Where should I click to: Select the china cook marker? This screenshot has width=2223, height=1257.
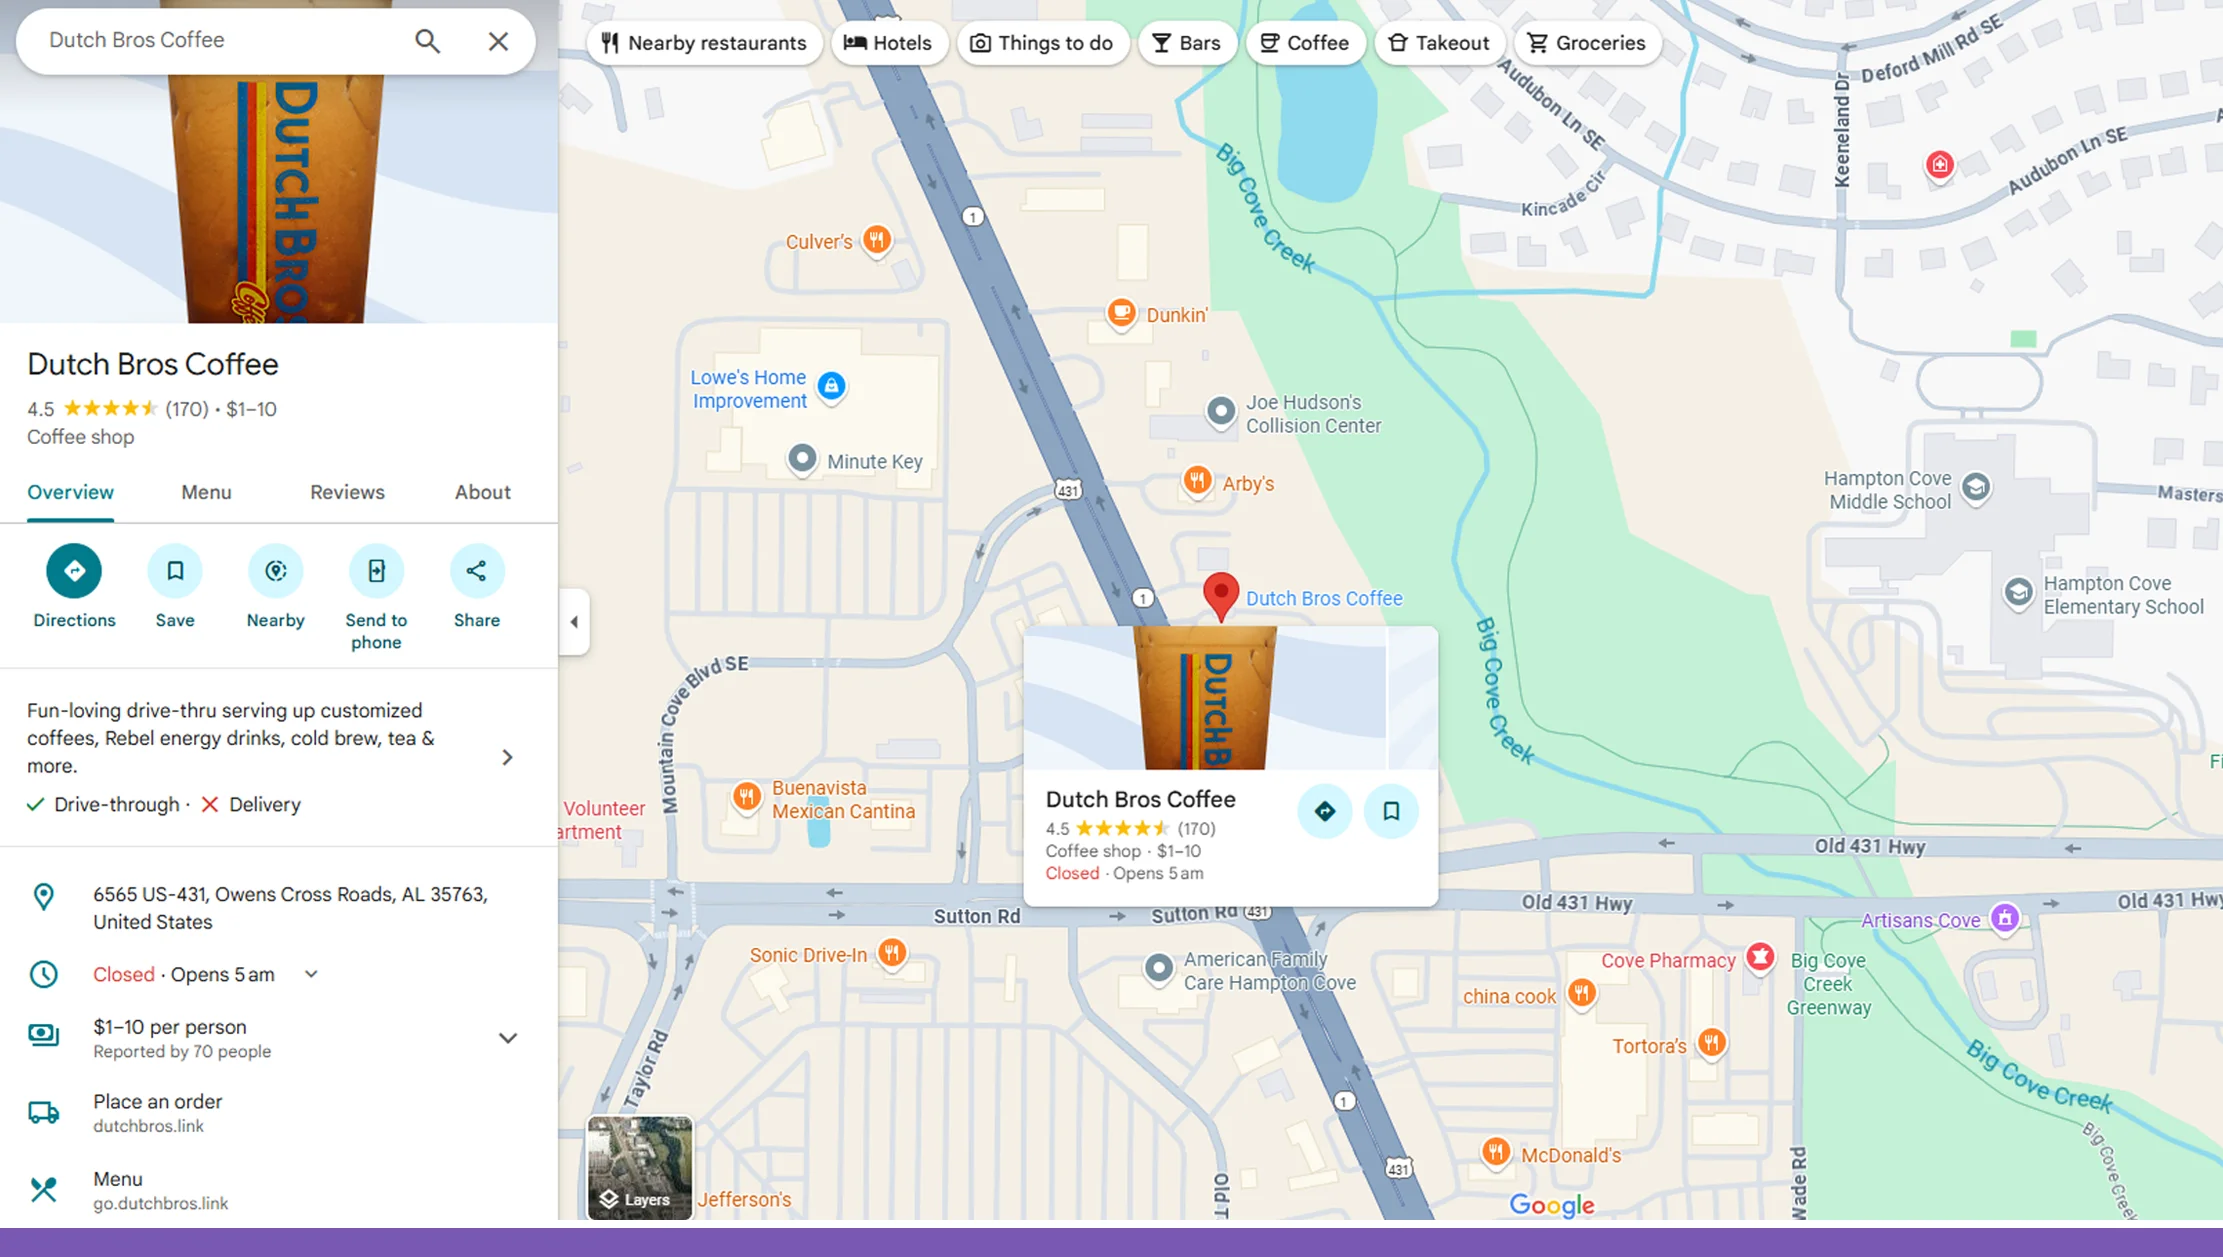pyautogui.click(x=1581, y=994)
